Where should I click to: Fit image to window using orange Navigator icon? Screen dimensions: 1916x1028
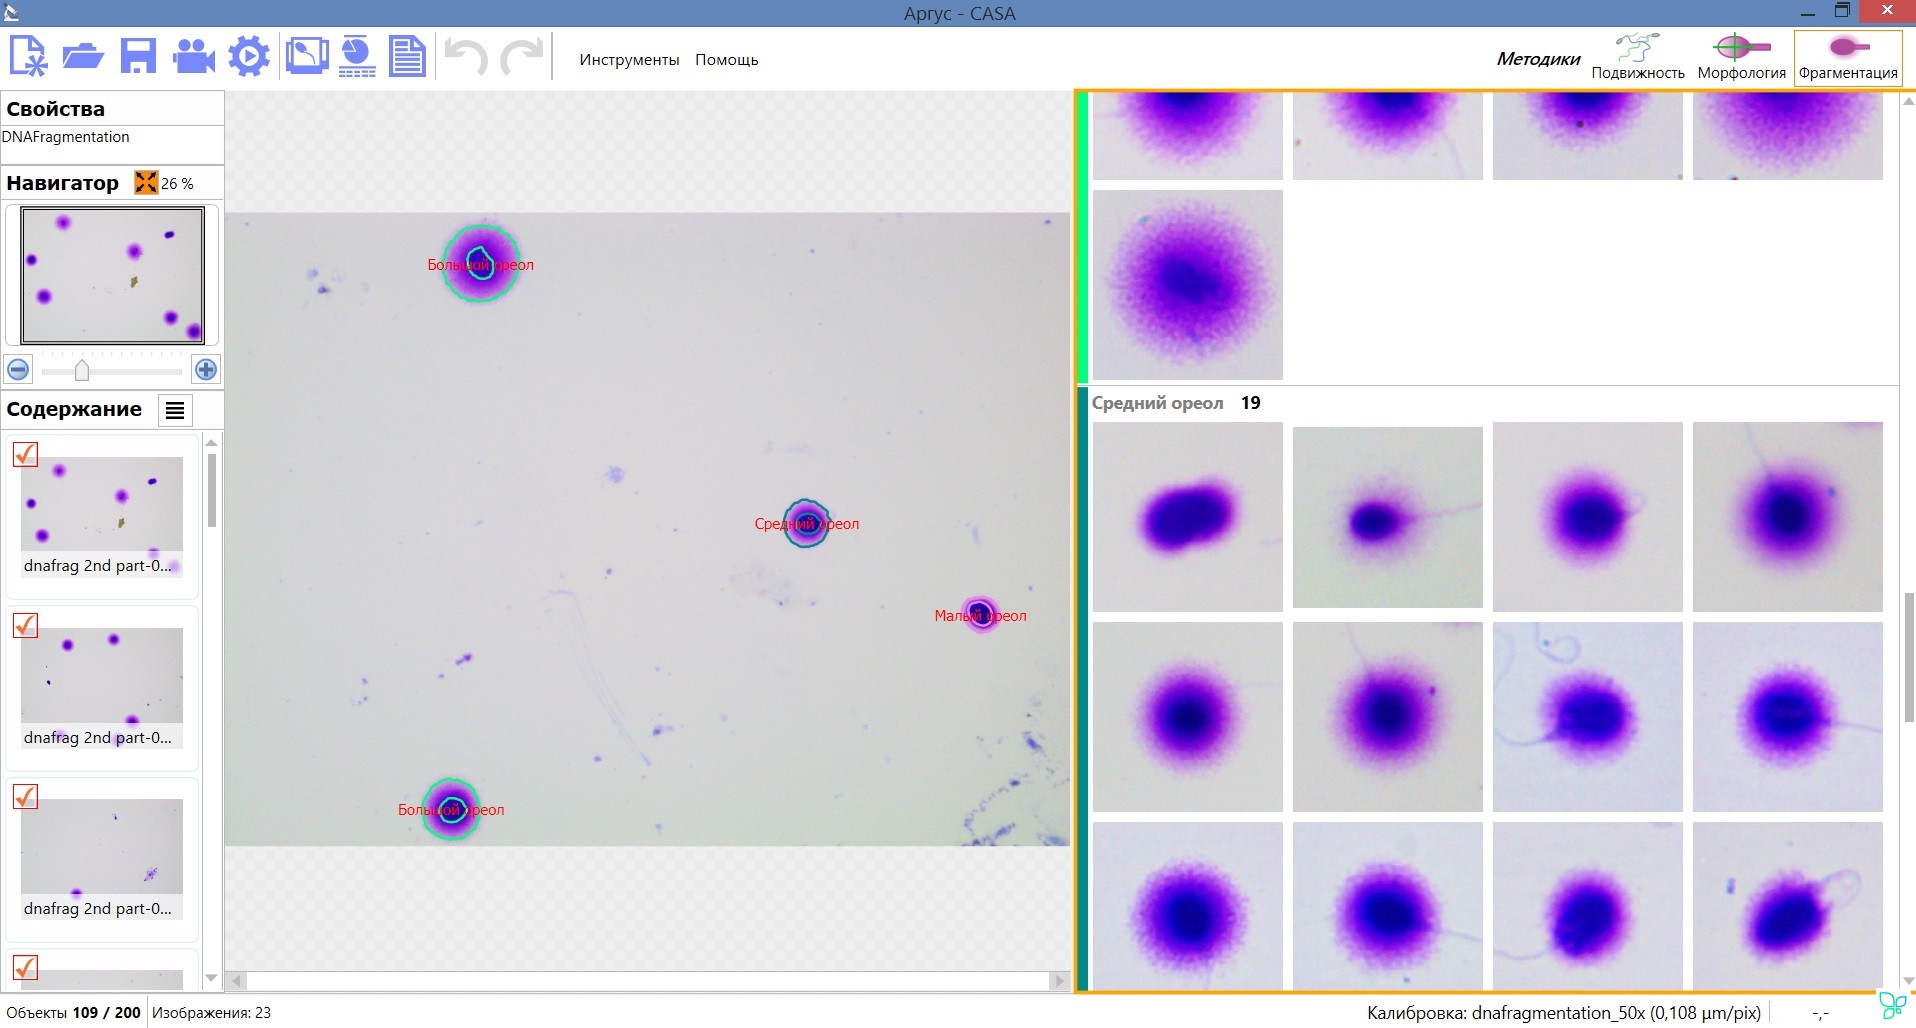[x=146, y=182]
